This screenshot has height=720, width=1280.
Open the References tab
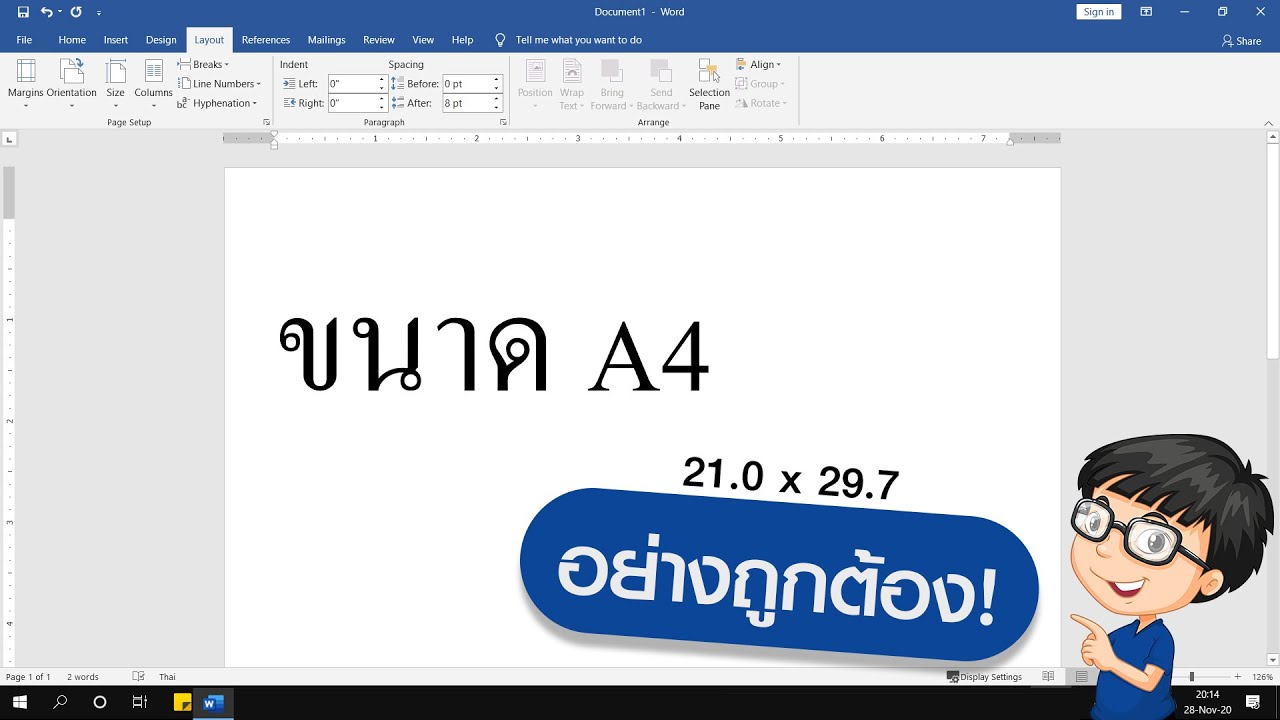click(266, 40)
